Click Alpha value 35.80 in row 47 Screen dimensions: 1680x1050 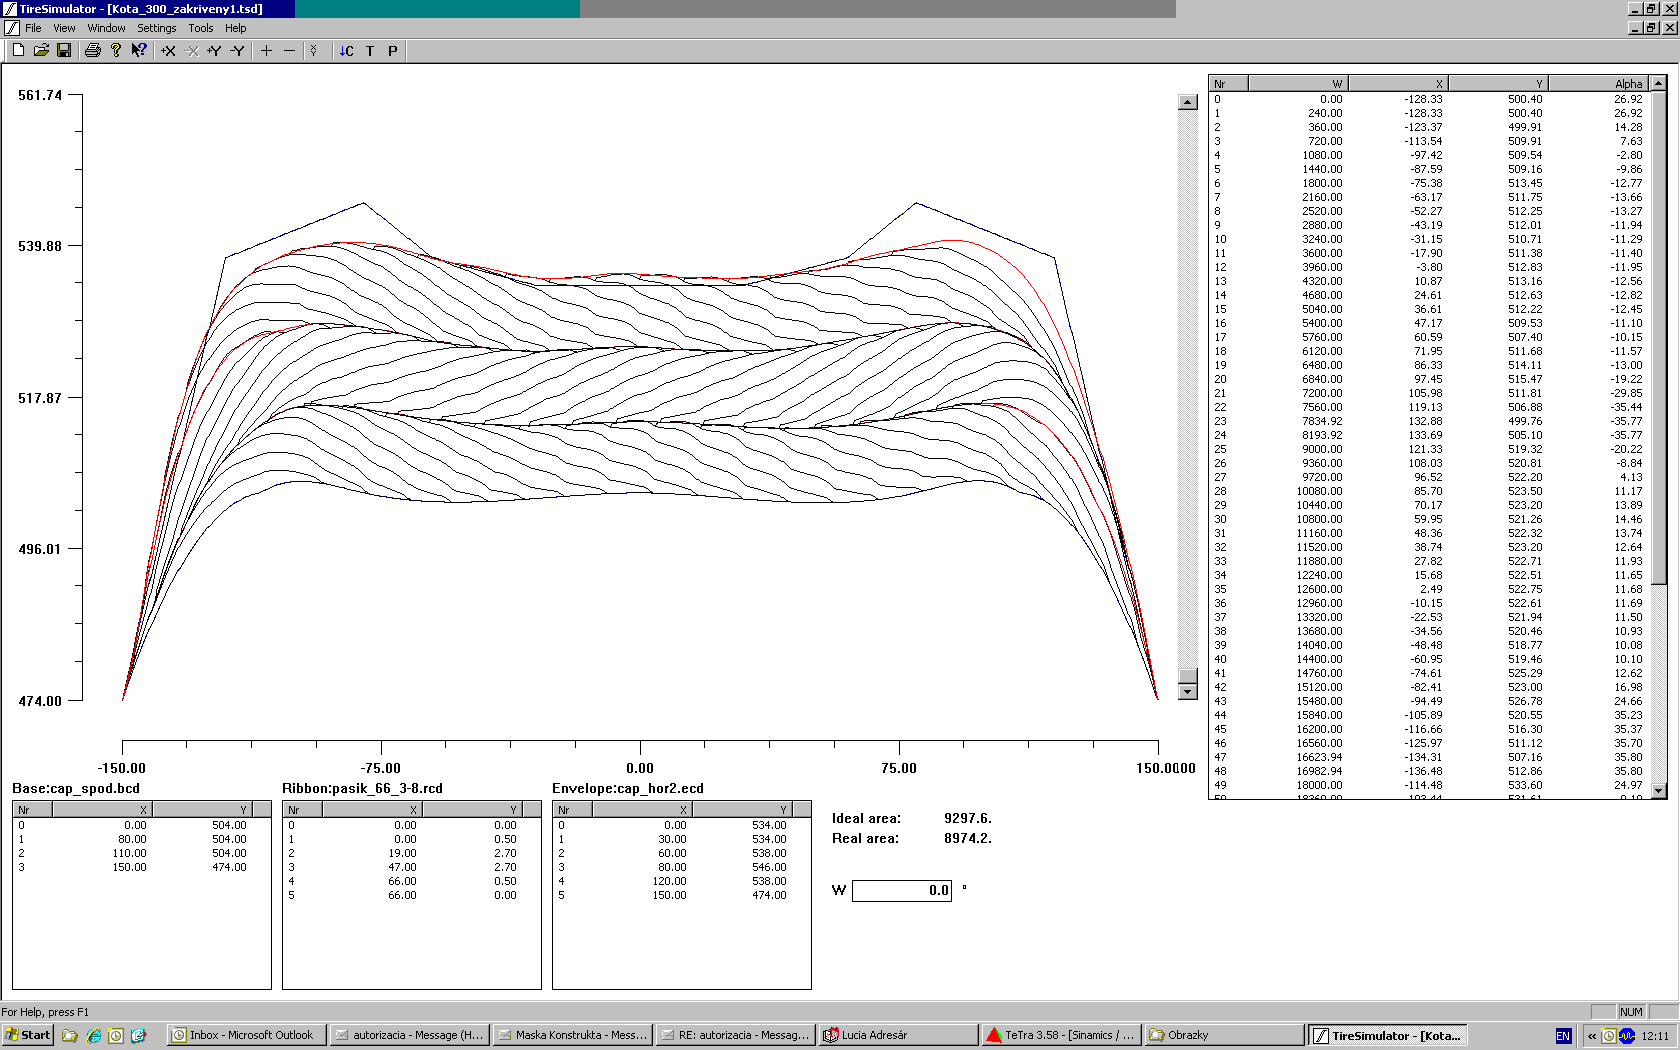point(1628,757)
